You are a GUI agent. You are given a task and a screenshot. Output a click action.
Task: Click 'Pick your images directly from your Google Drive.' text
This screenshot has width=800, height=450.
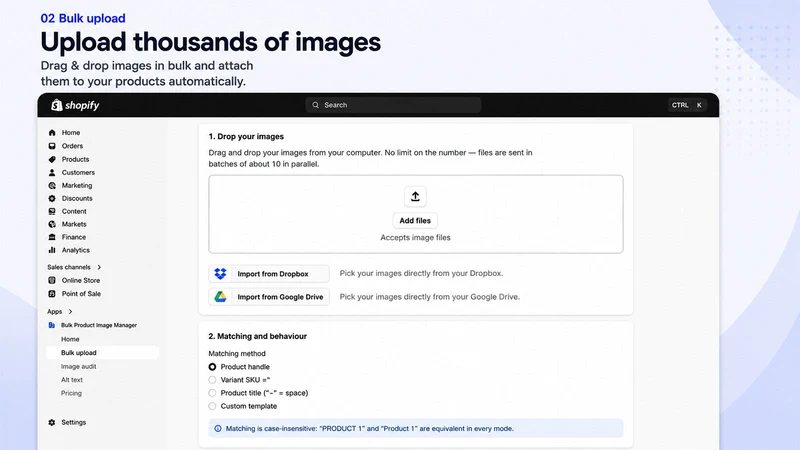(x=430, y=297)
